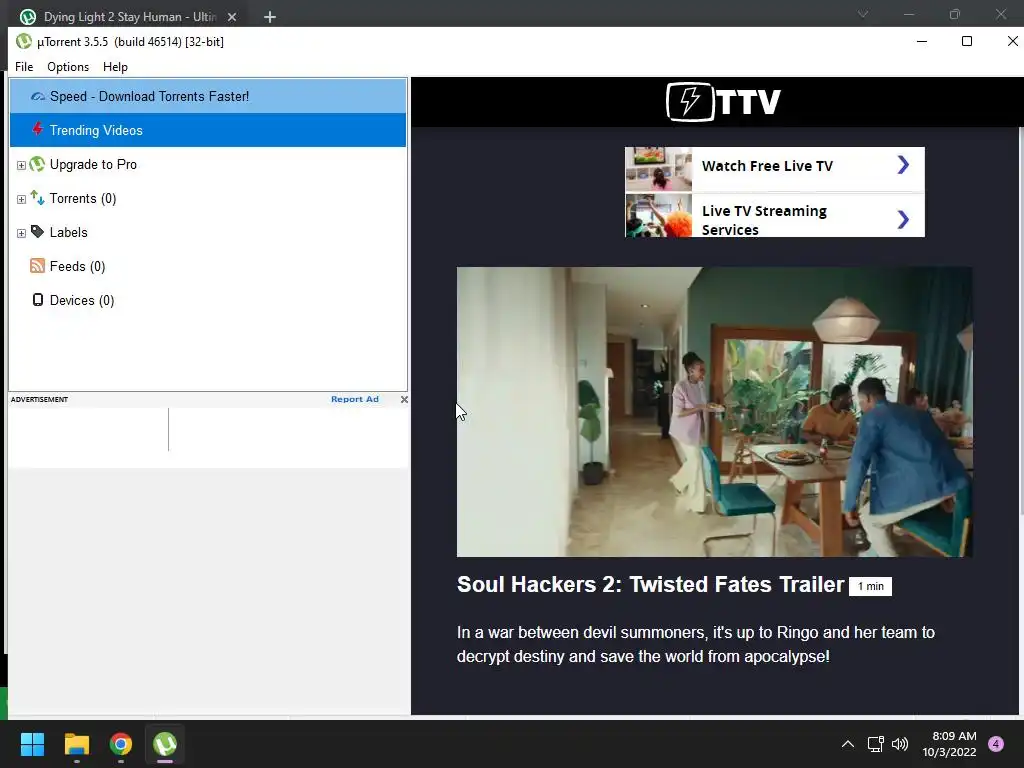Click the 1 min duration badge
The height and width of the screenshot is (768, 1024).
click(x=871, y=586)
